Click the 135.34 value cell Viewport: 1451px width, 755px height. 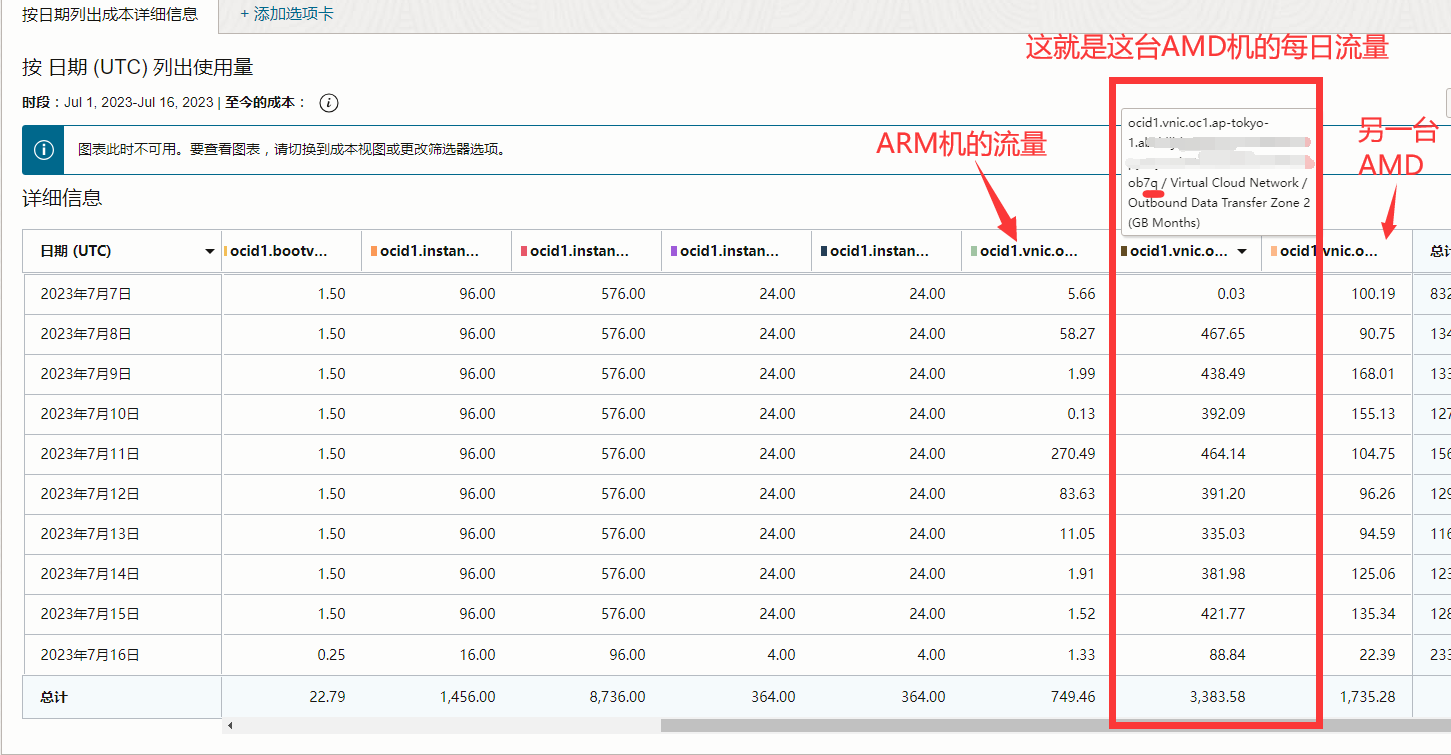tap(1373, 614)
